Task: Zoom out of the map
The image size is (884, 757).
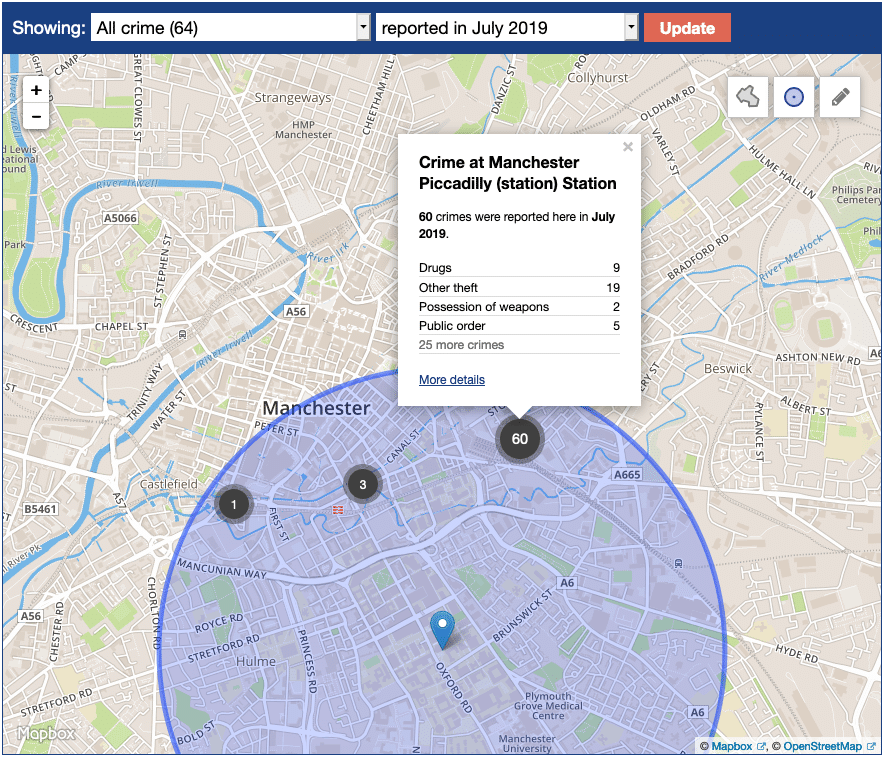Action: point(36,116)
